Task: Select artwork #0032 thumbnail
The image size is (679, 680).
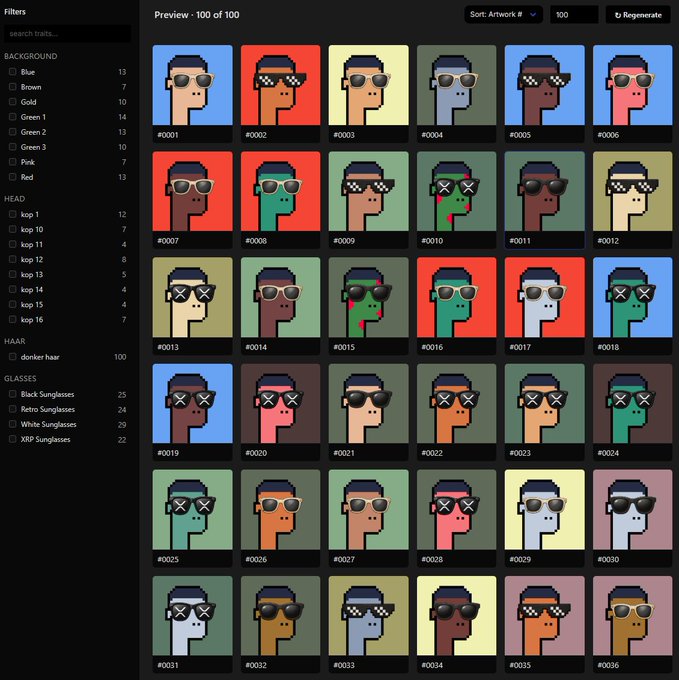Action: (281, 616)
